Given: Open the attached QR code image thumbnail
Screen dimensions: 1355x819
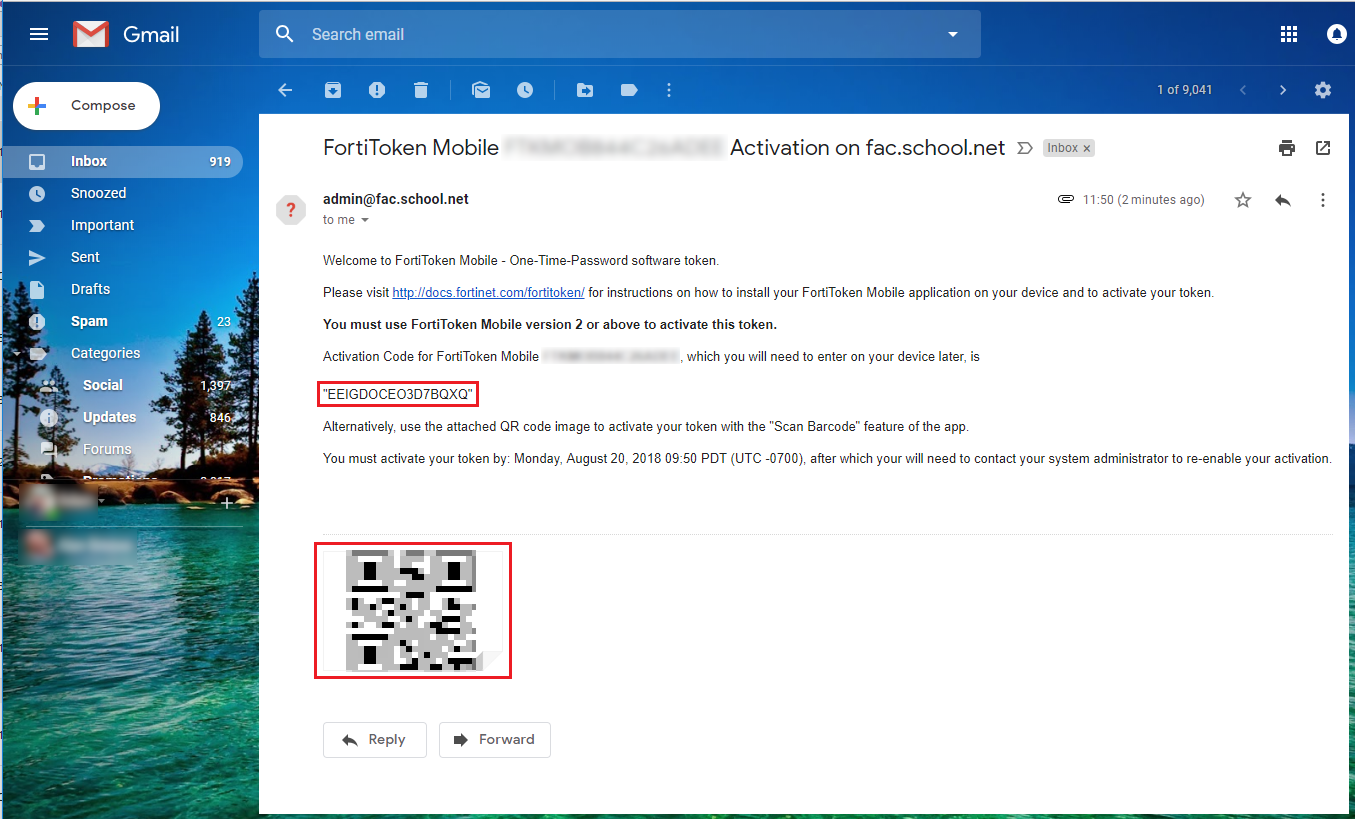Looking at the screenshot, I should (x=413, y=610).
